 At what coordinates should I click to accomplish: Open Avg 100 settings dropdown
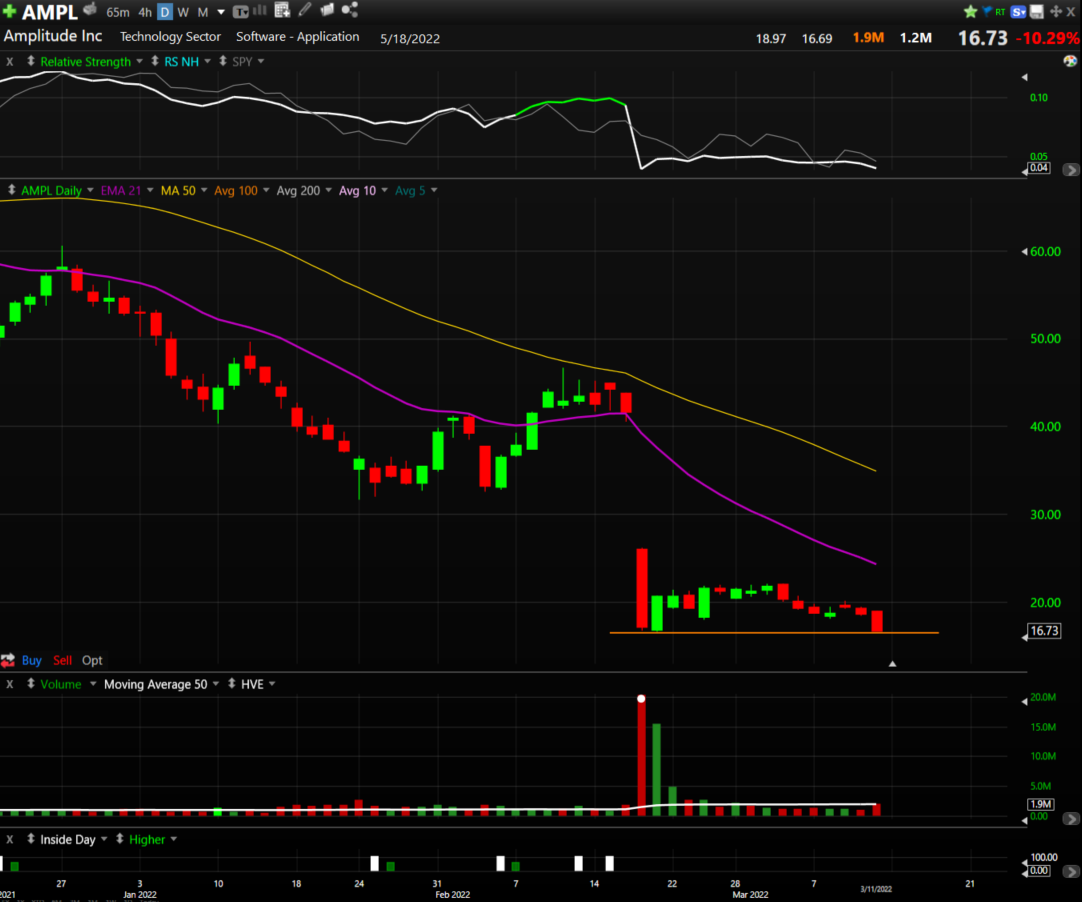click(266, 190)
